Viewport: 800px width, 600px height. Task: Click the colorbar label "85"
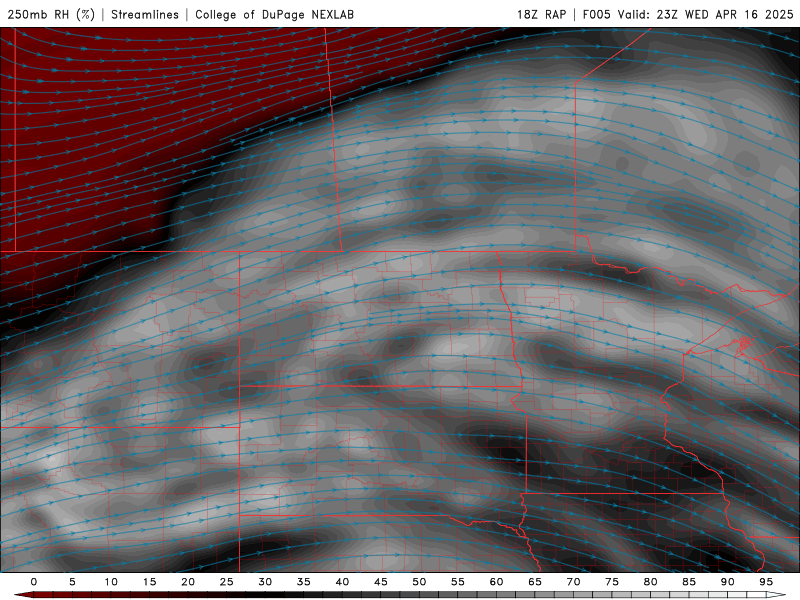point(689,582)
